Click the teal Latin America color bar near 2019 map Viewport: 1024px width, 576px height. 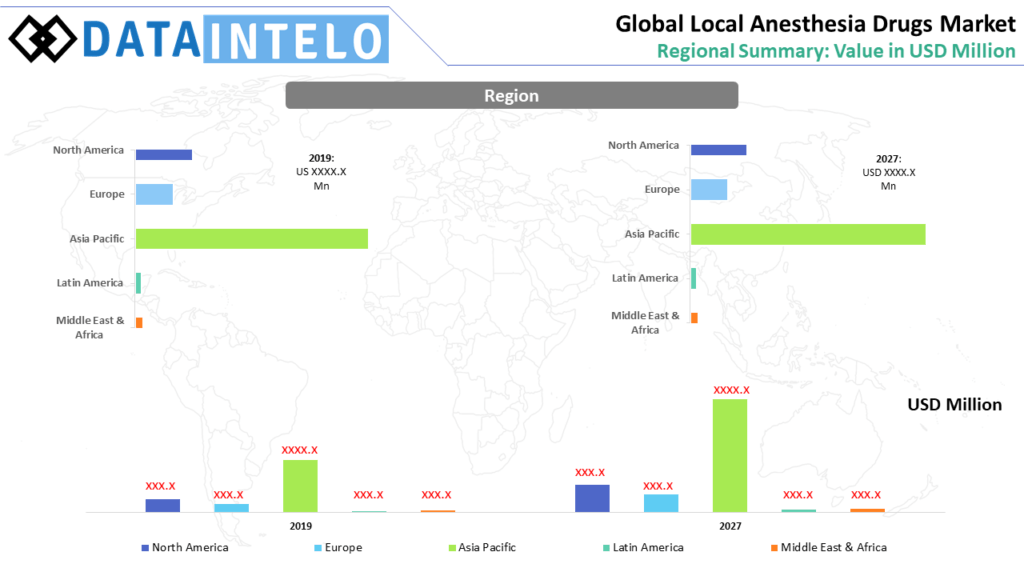pos(137,281)
